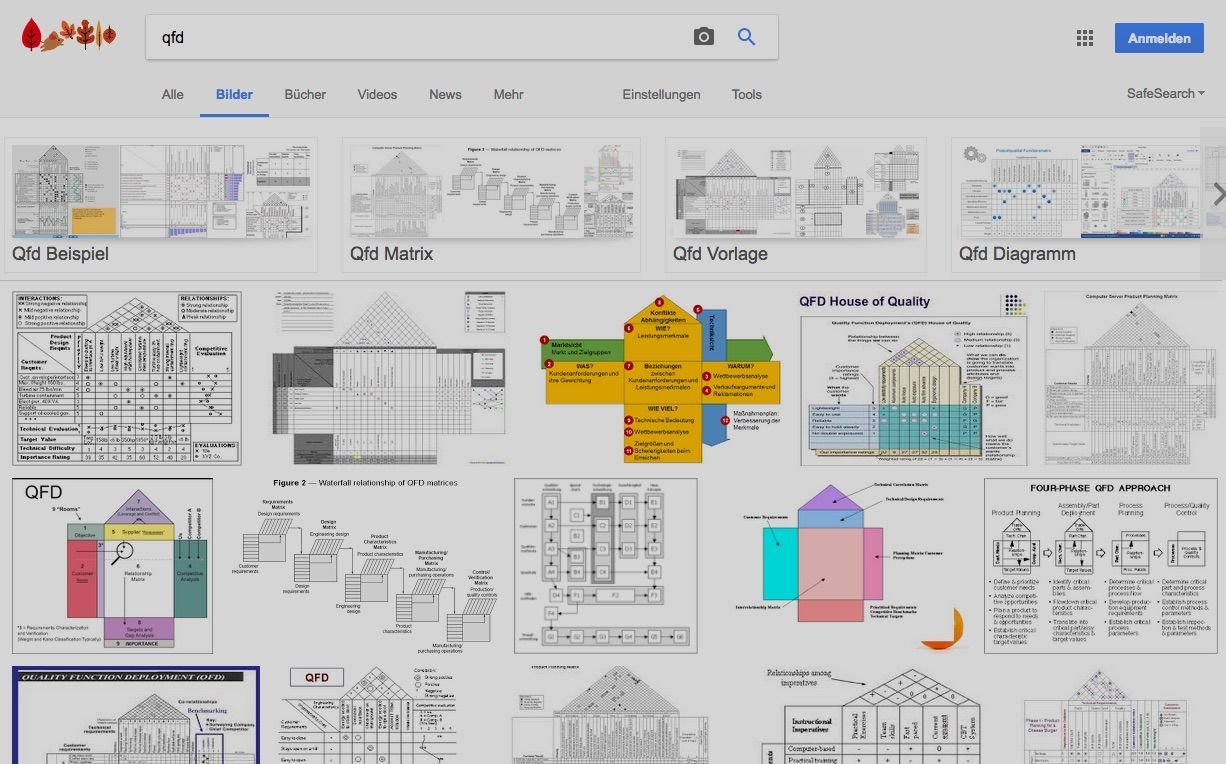Switch to the Videos tab
The image size is (1226, 764).
[x=377, y=95]
